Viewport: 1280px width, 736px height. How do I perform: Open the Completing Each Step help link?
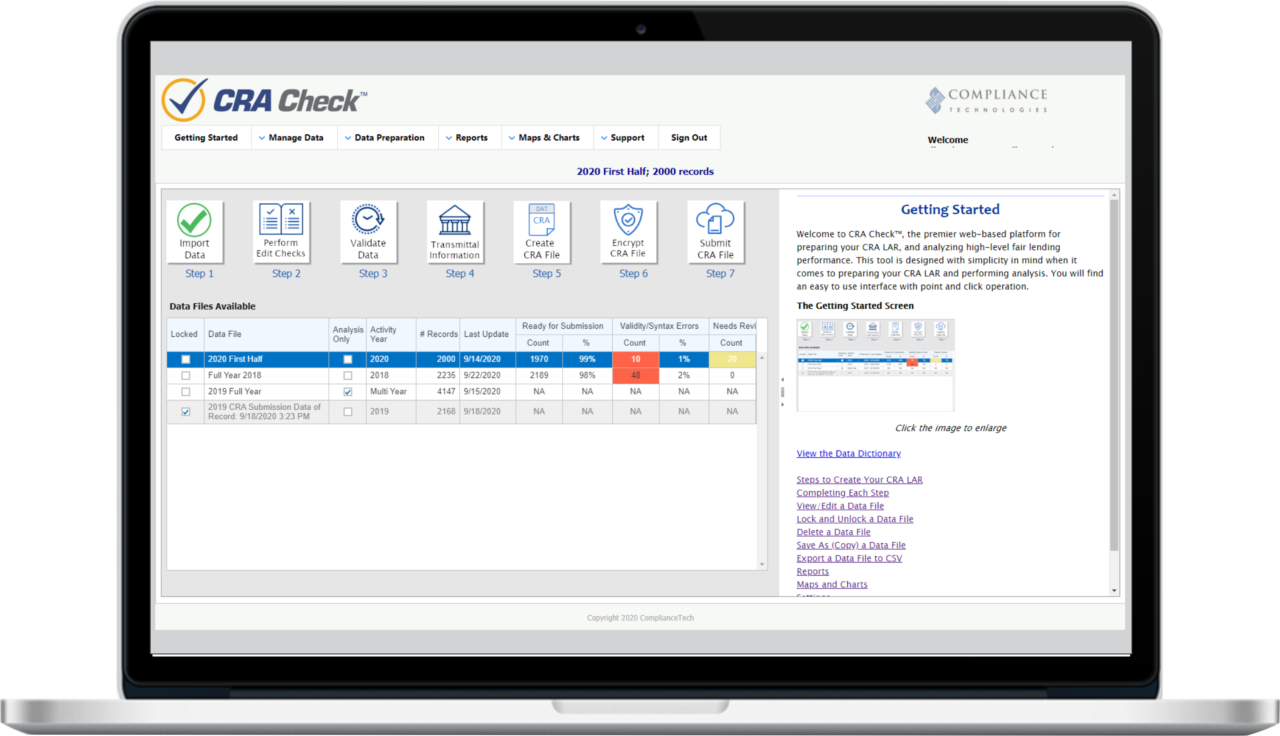click(x=843, y=493)
